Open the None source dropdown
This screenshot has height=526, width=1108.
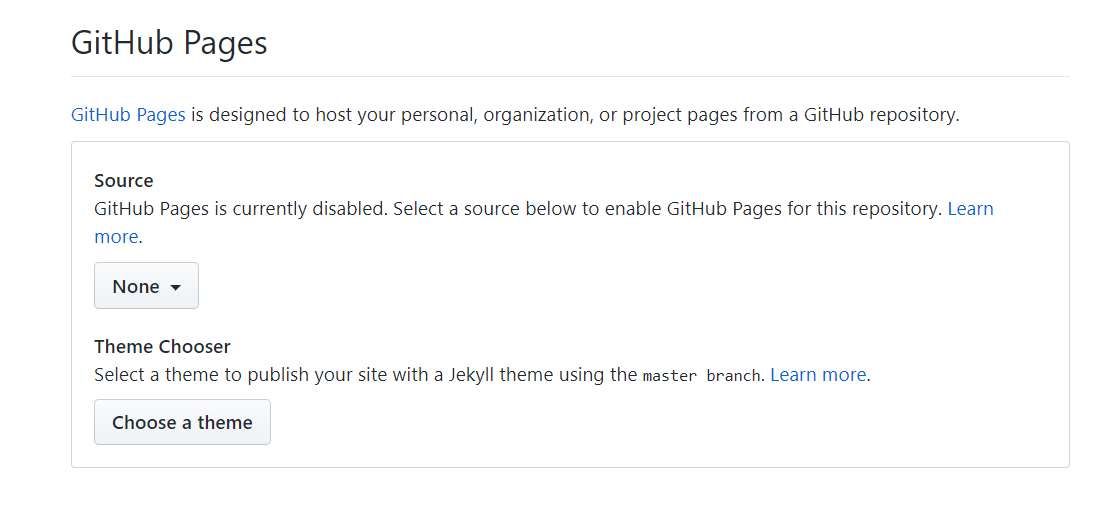click(146, 286)
